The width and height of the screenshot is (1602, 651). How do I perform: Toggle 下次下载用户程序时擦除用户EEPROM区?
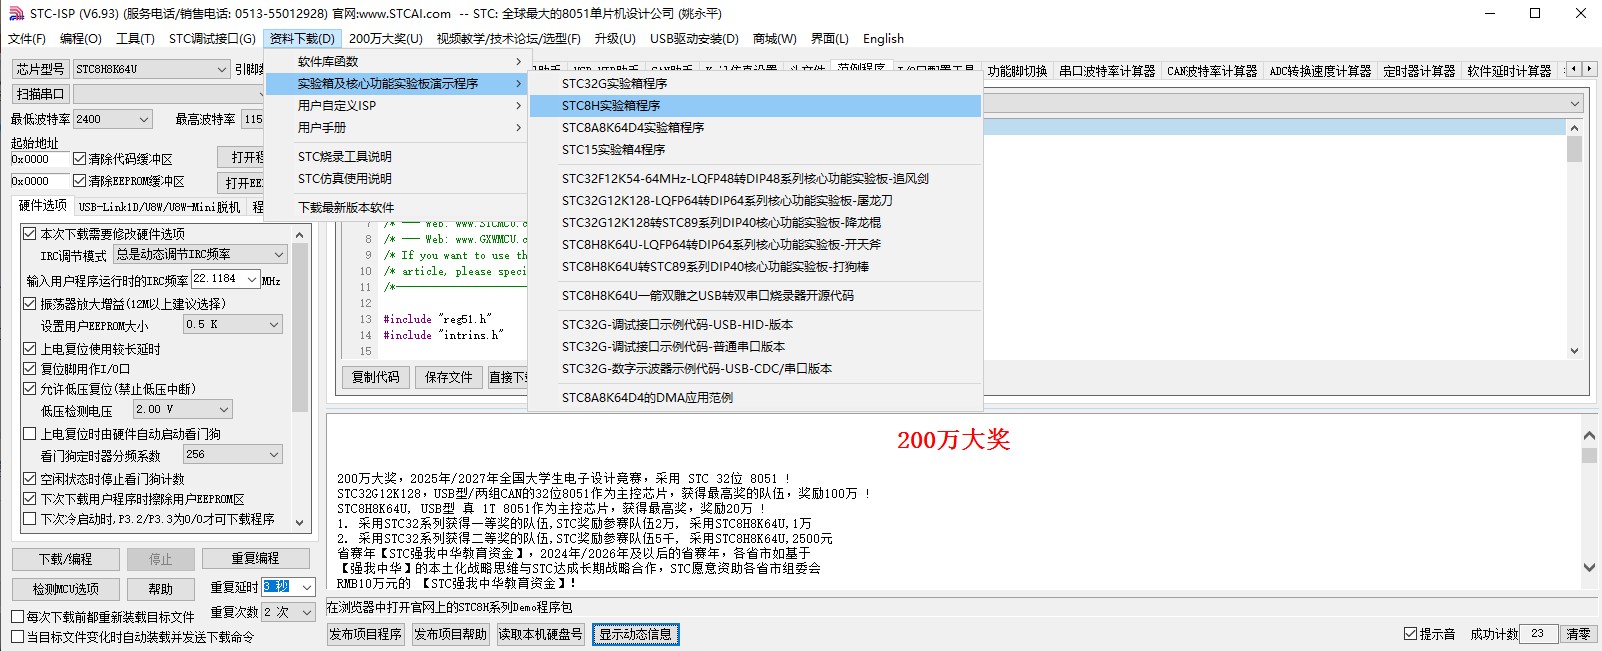tap(30, 499)
